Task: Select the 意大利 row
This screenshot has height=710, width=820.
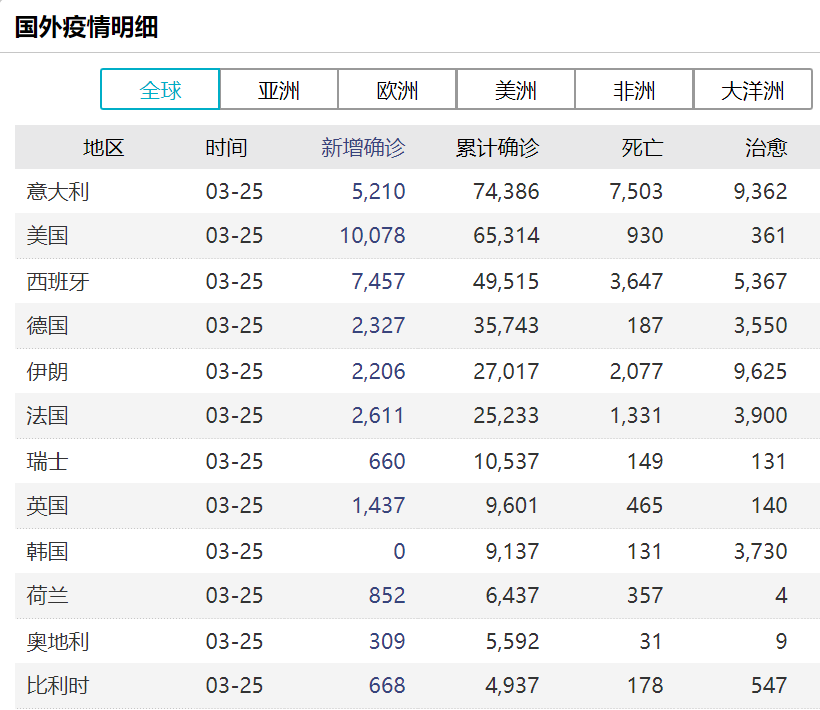Action: [417, 191]
